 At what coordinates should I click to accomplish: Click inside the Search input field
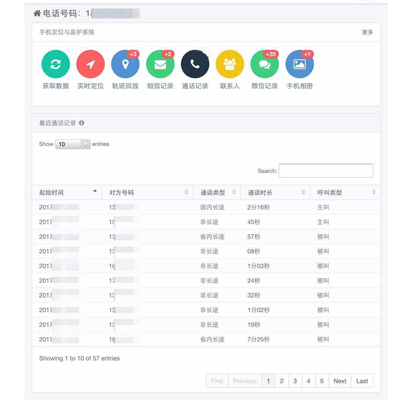click(x=326, y=171)
